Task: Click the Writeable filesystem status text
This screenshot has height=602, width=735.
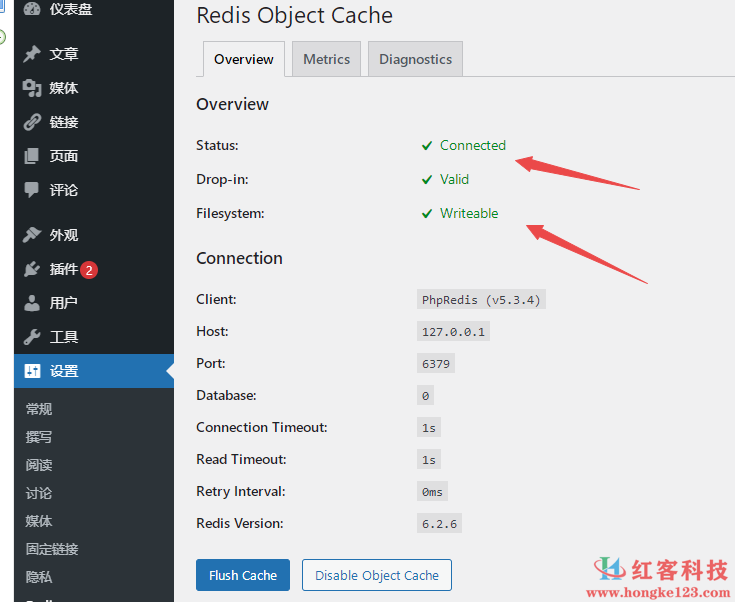Action: pyautogui.click(x=469, y=213)
